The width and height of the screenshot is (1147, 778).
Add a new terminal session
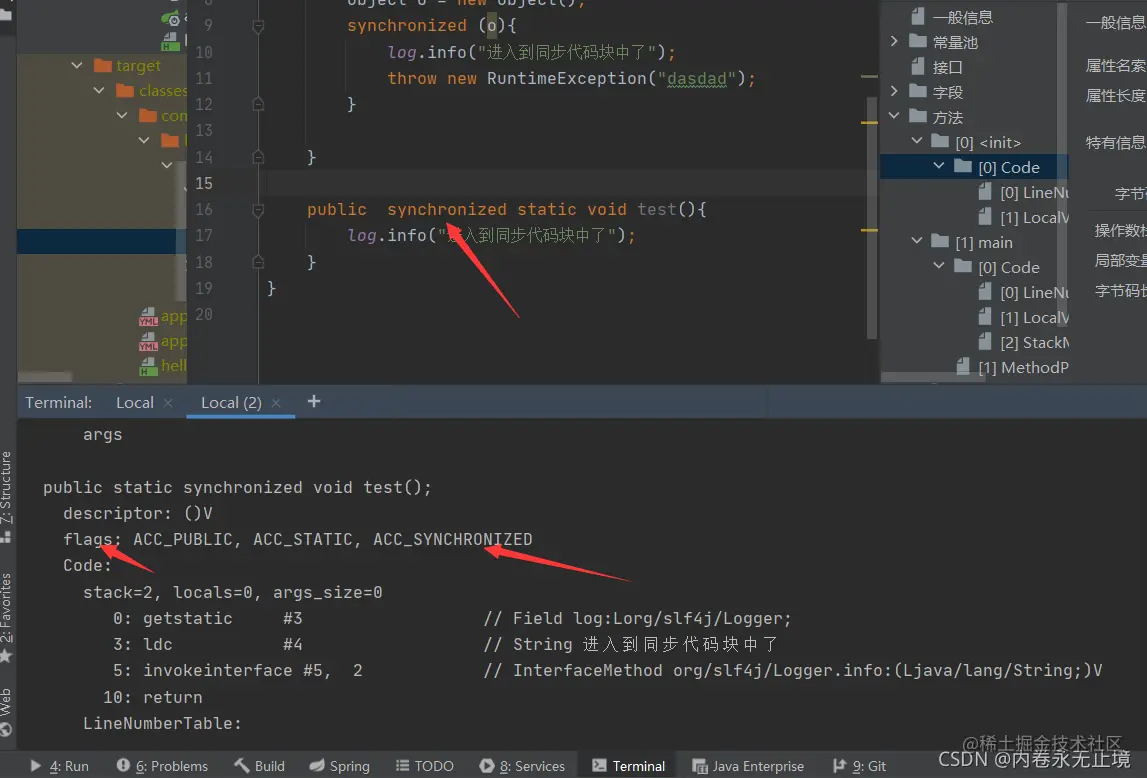tap(314, 401)
